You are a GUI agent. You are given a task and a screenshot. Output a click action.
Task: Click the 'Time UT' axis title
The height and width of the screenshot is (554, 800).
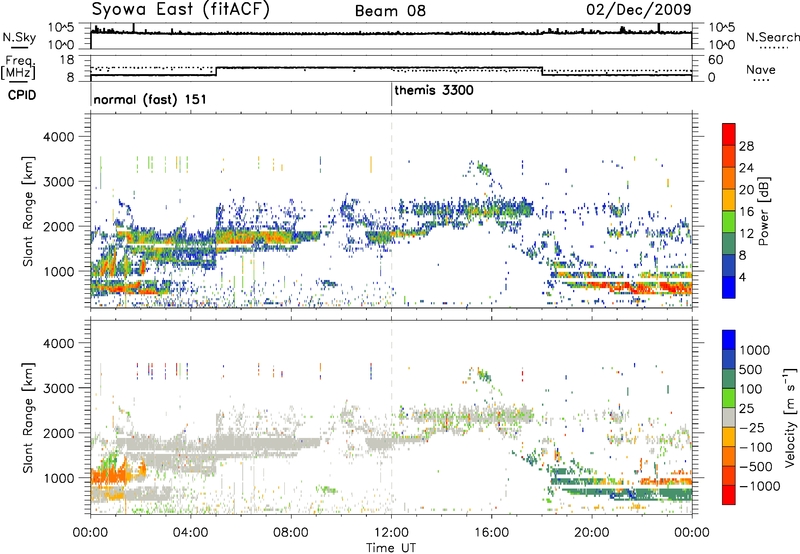tap(391, 548)
